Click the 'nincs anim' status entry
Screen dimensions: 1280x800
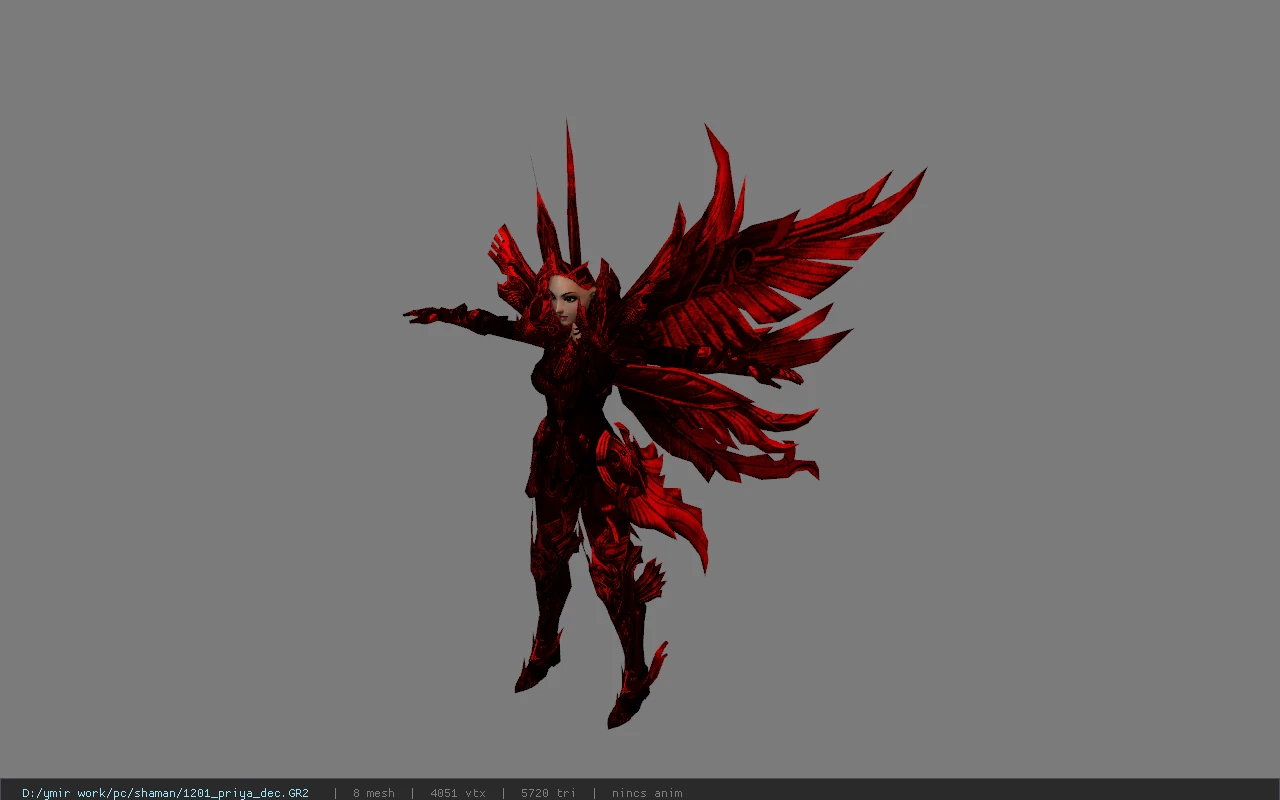[x=647, y=793]
